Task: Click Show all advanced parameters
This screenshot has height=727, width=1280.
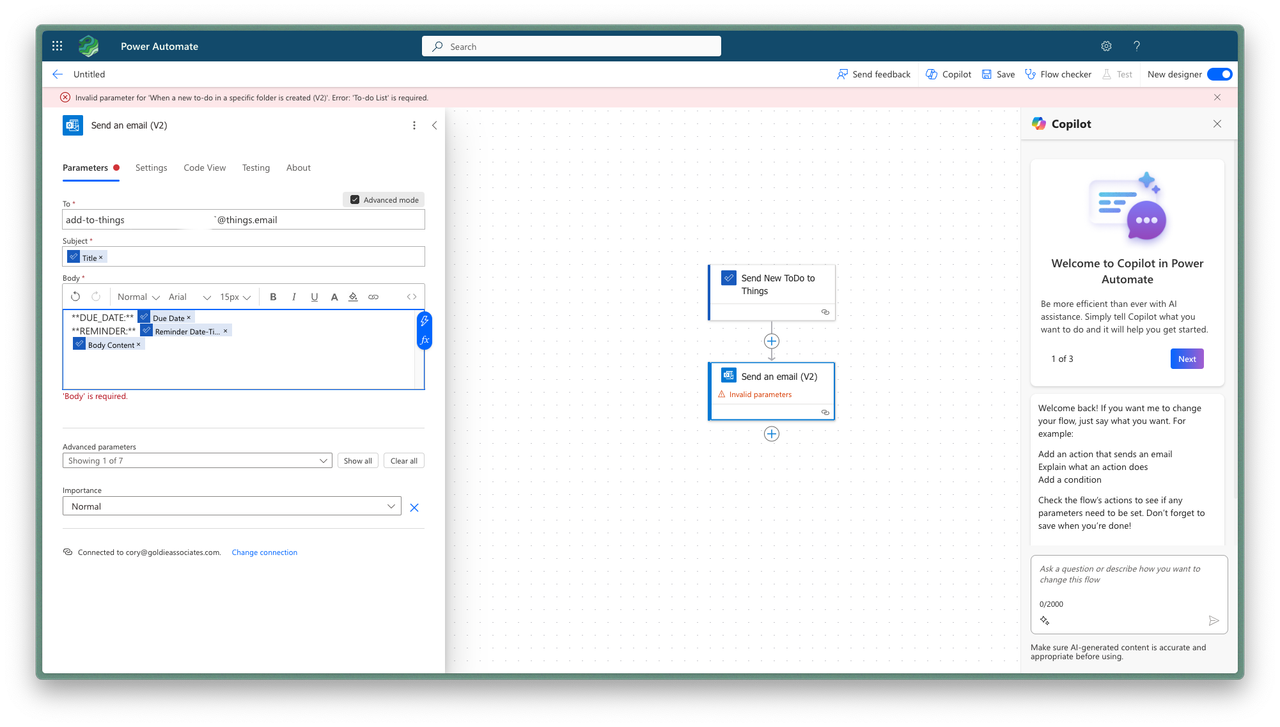Action: [358, 461]
